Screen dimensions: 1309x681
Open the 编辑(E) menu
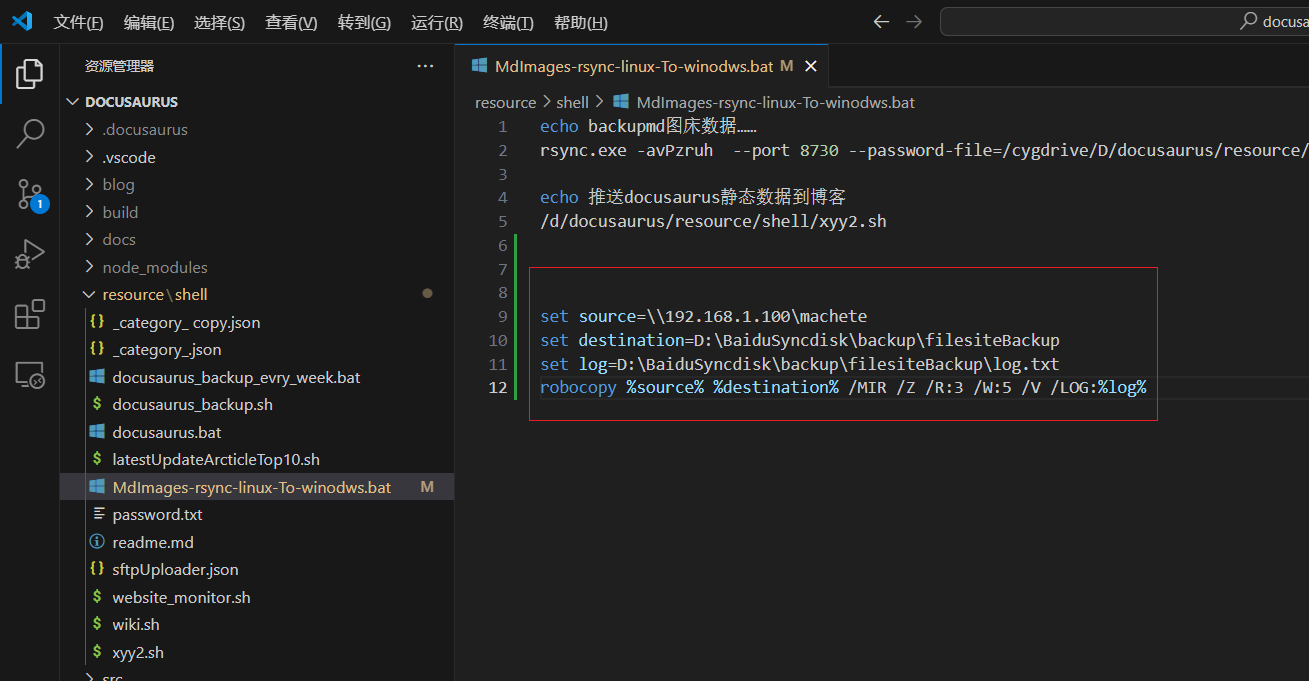(x=149, y=22)
